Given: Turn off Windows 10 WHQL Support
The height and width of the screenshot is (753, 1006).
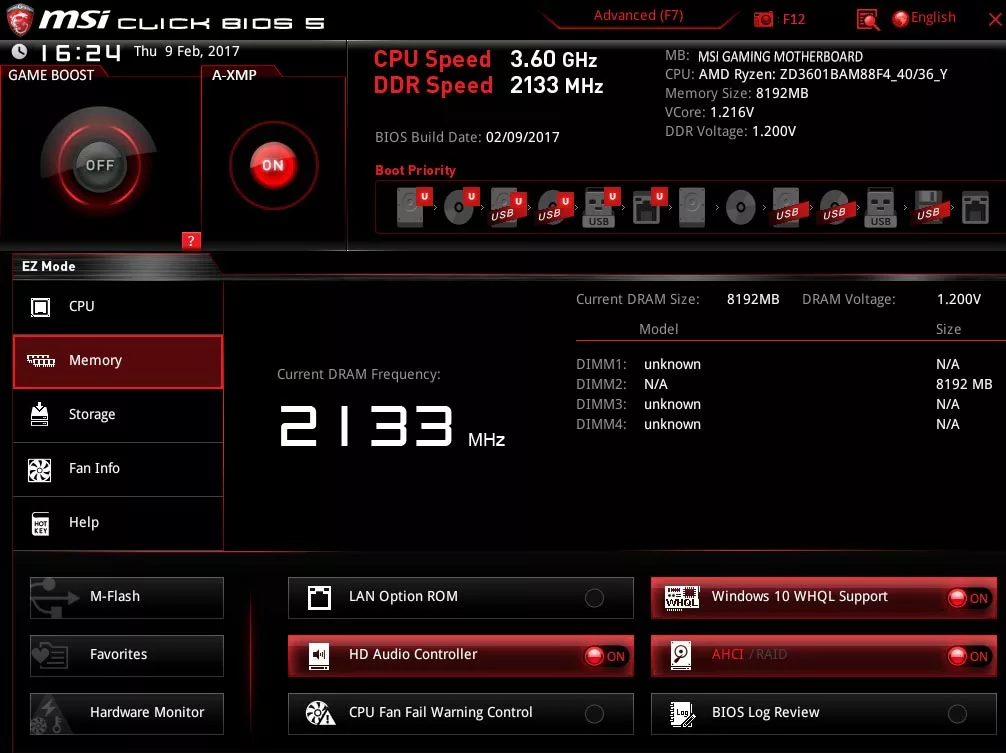Looking at the screenshot, I should tap(968, 598).
